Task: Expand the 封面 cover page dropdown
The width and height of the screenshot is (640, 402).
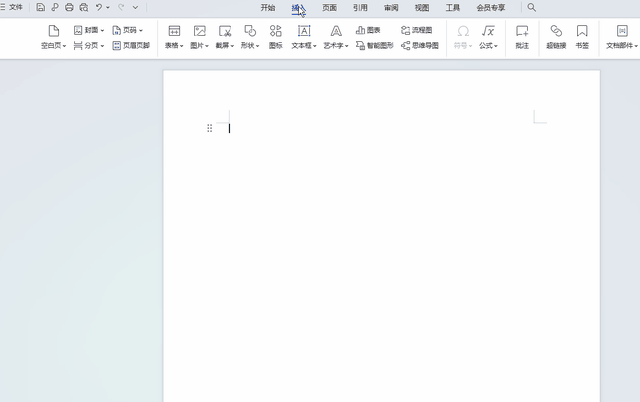Action: [89, 31]
